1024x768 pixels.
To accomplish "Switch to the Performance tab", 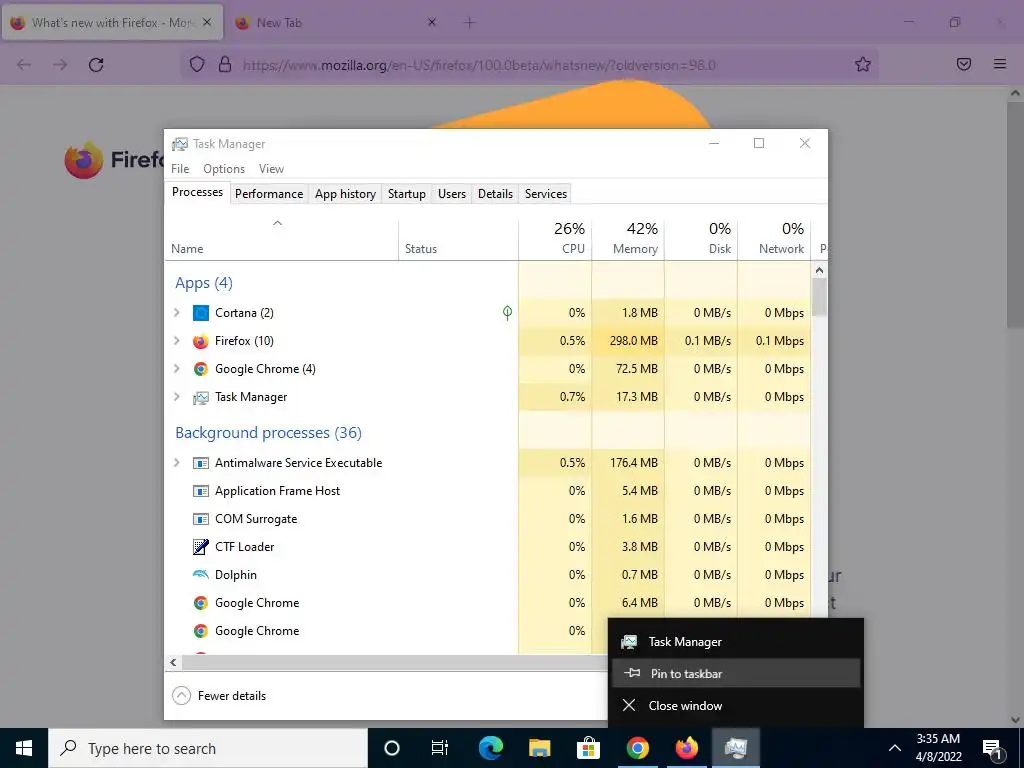I will (269, 194).
